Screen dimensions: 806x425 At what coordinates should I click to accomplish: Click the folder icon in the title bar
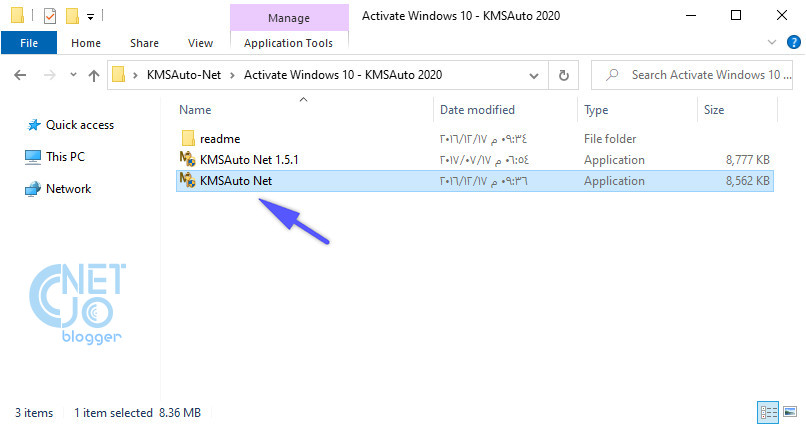click(17, 15)
